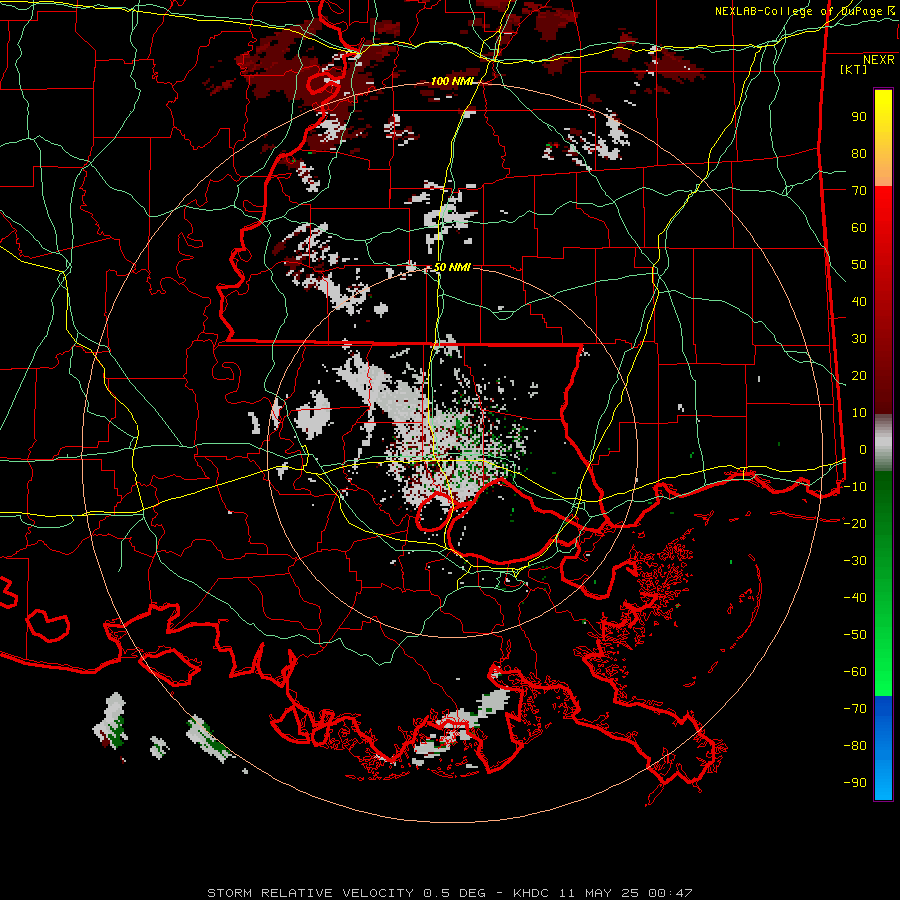Click the 60 value on the velocity scale
The image size is (900, 900).
pos(859,228)
